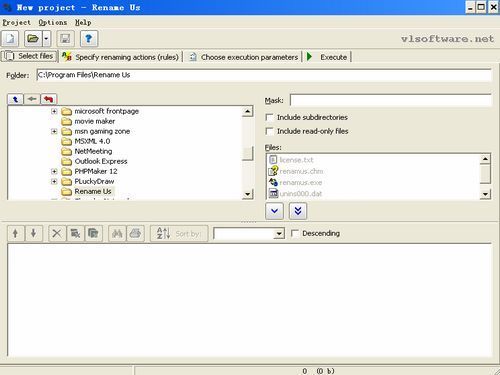500x375 pixels.
Task: Create a new project with toolbar icon
Action: (x=10, y=39)
